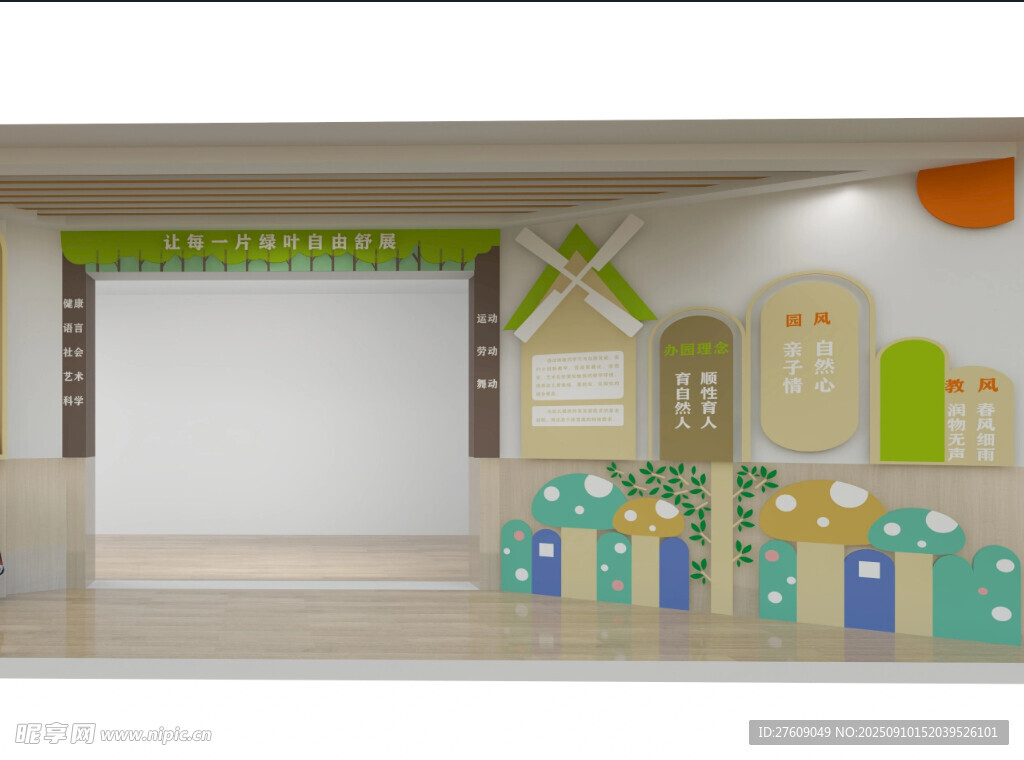Select the 艺术 label on the left pillar

coord(73,376)
